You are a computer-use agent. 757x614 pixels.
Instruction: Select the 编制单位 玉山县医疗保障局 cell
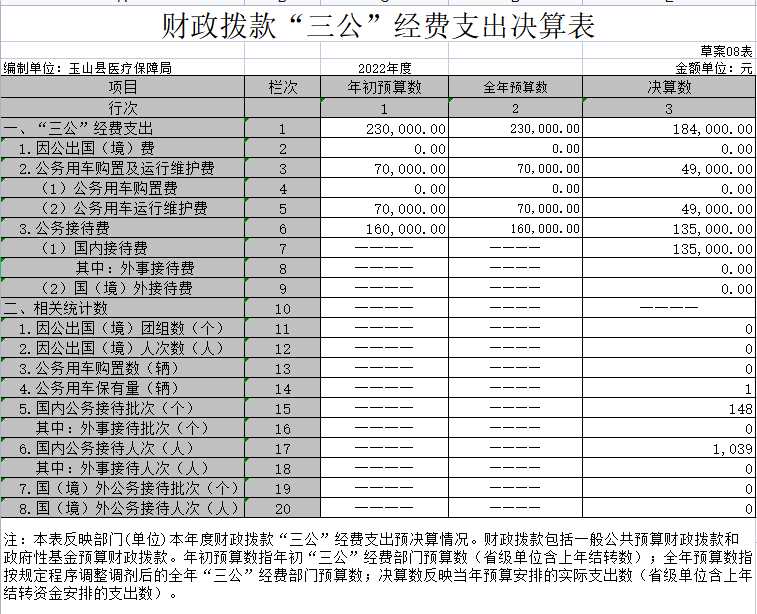pyautogui.click(x=88, y=68)
